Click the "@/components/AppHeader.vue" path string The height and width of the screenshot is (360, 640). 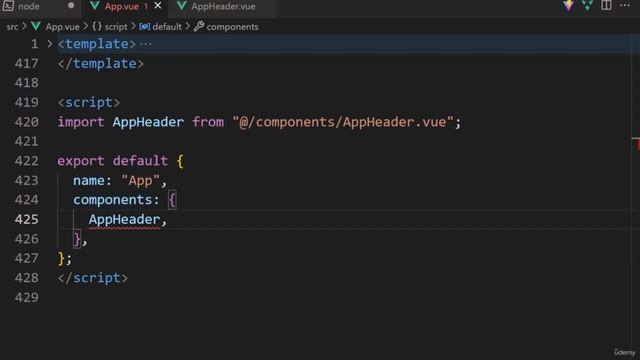[x=343, y=122]
